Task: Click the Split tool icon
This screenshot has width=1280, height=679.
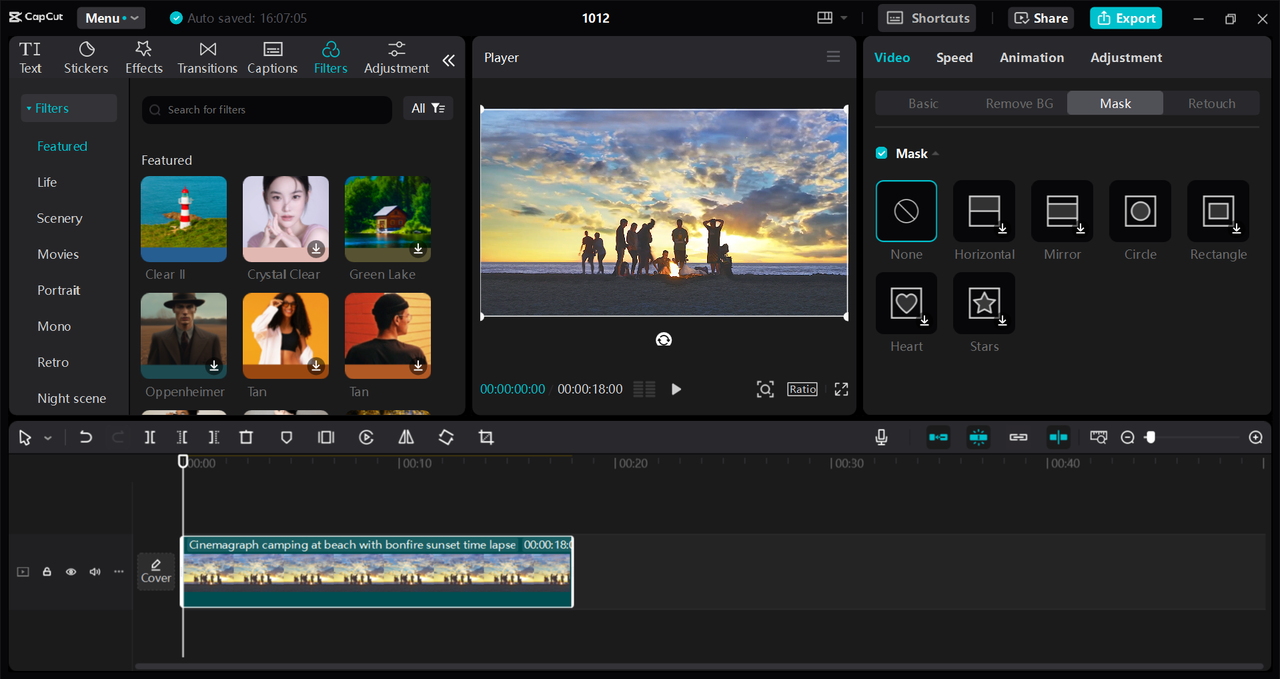Action: [150, 437]
